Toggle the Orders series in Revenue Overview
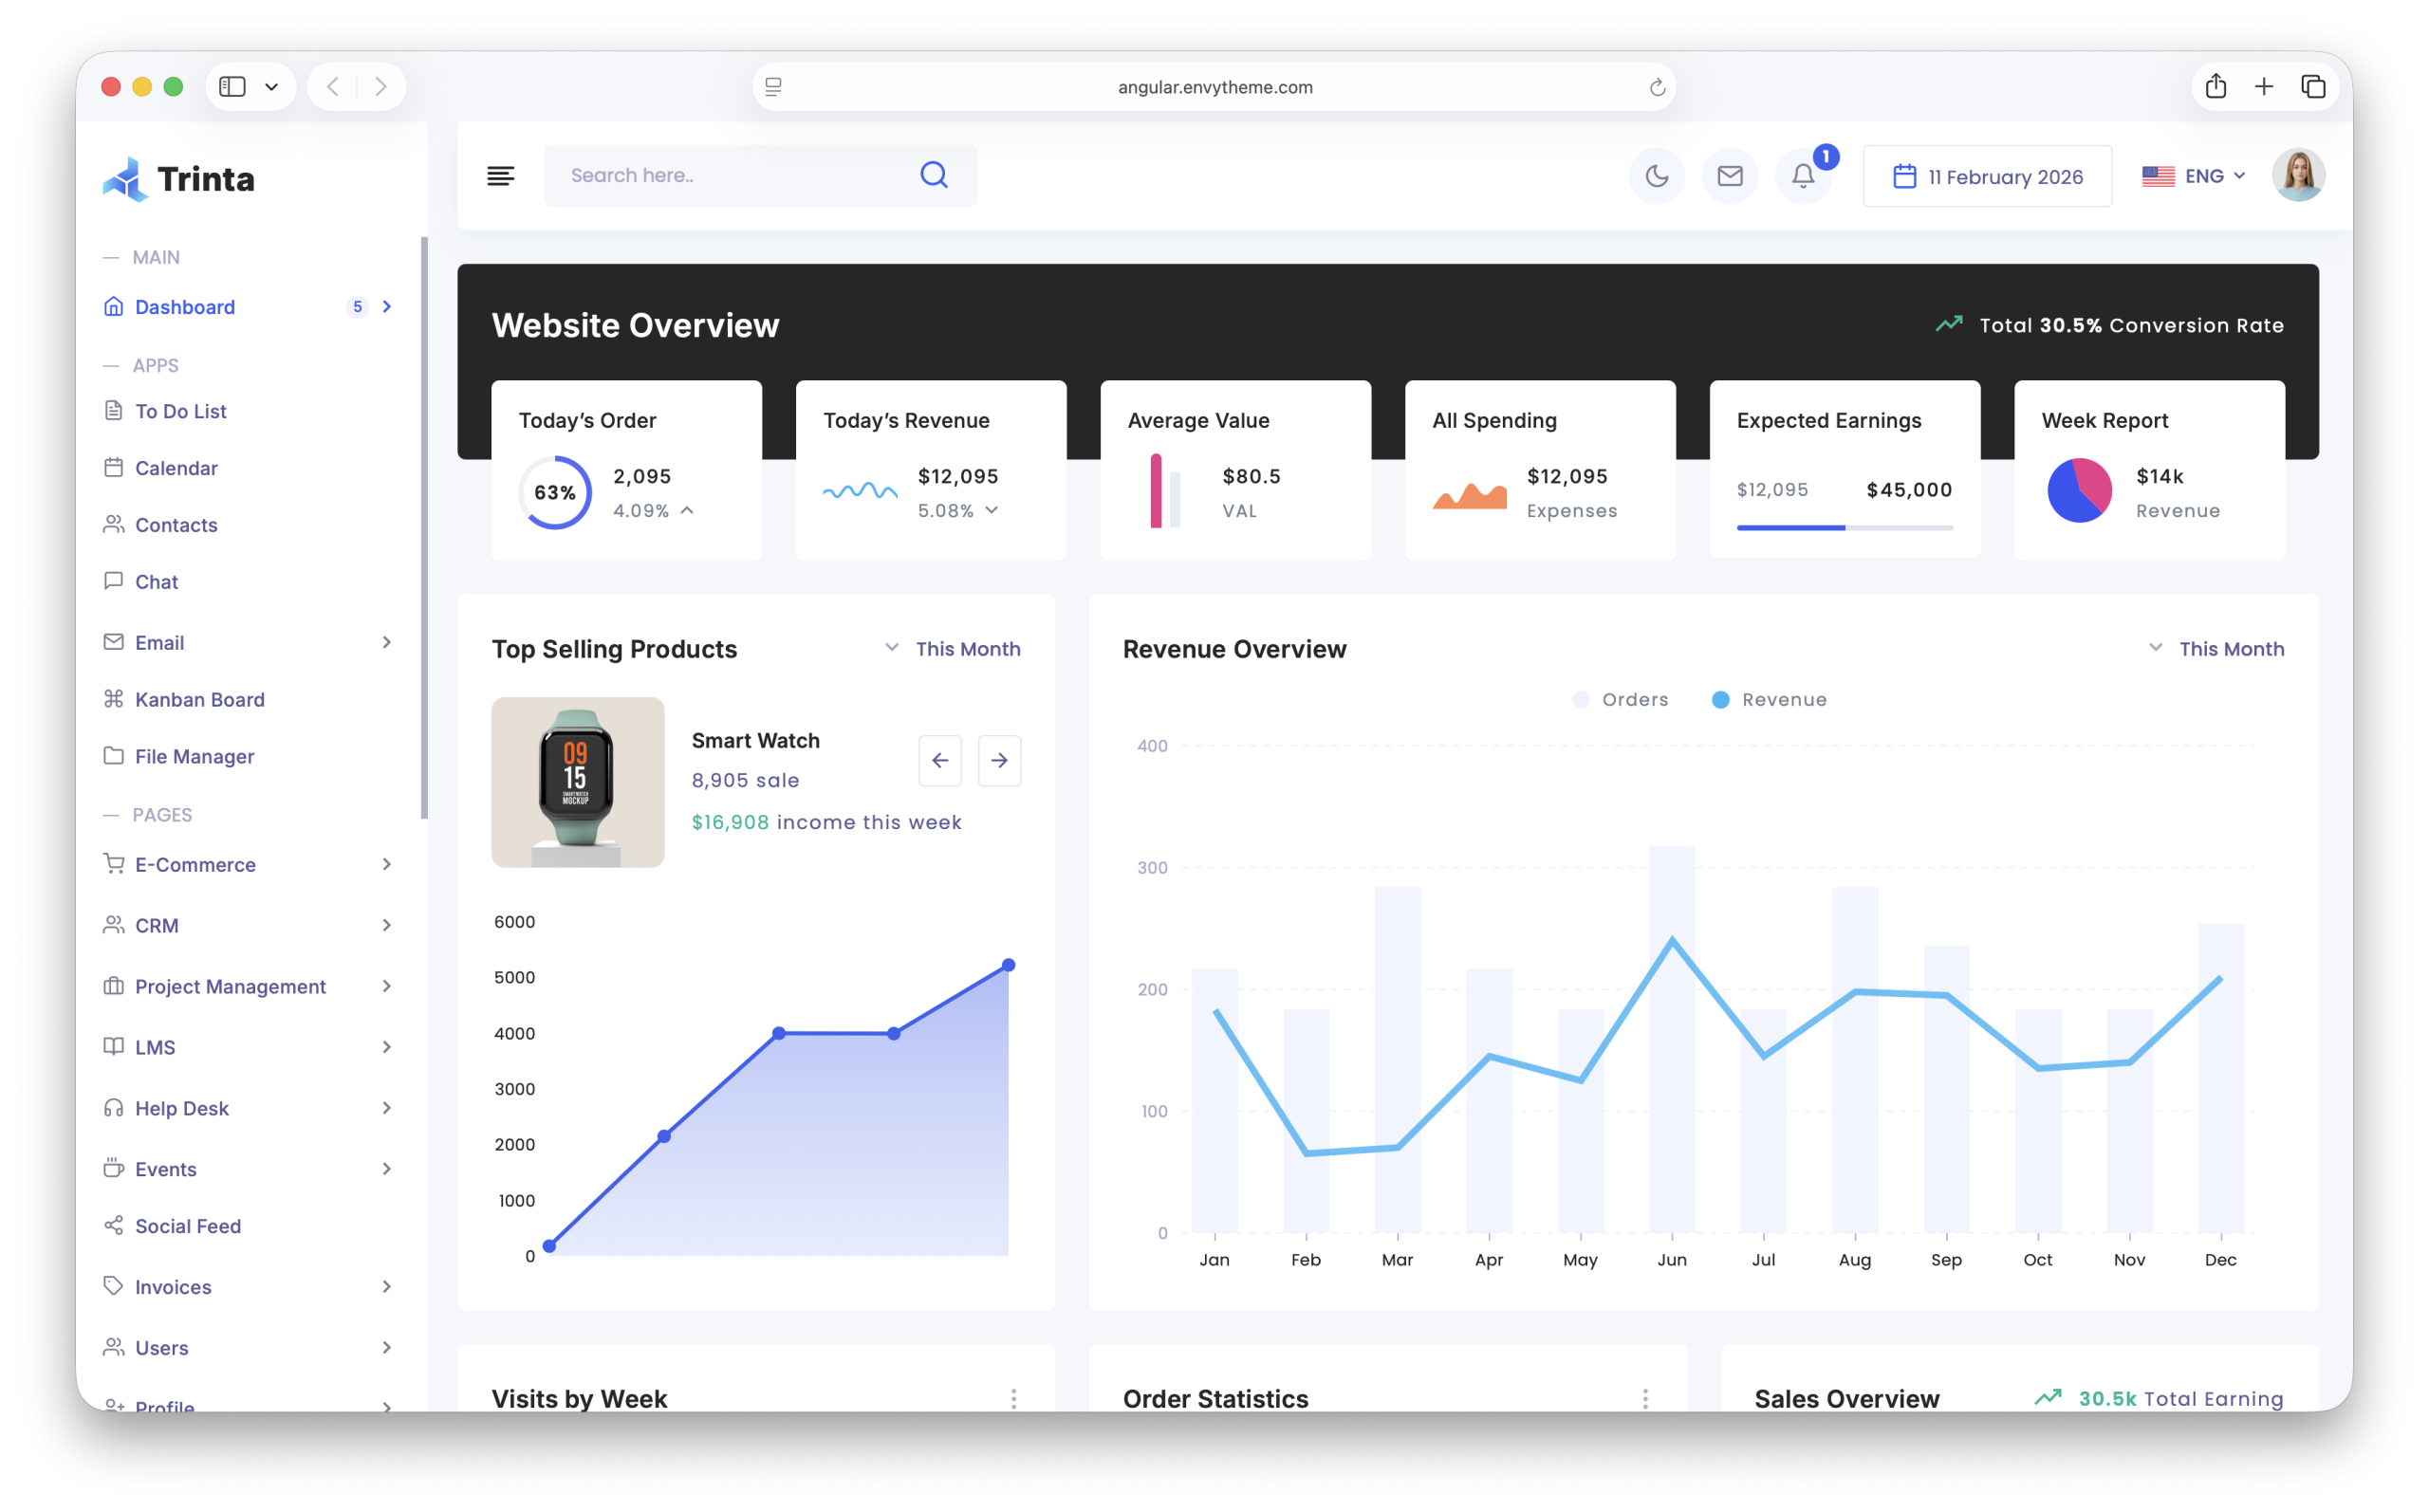This screenshot has height=1512, width=2429. coord(1620,699)
